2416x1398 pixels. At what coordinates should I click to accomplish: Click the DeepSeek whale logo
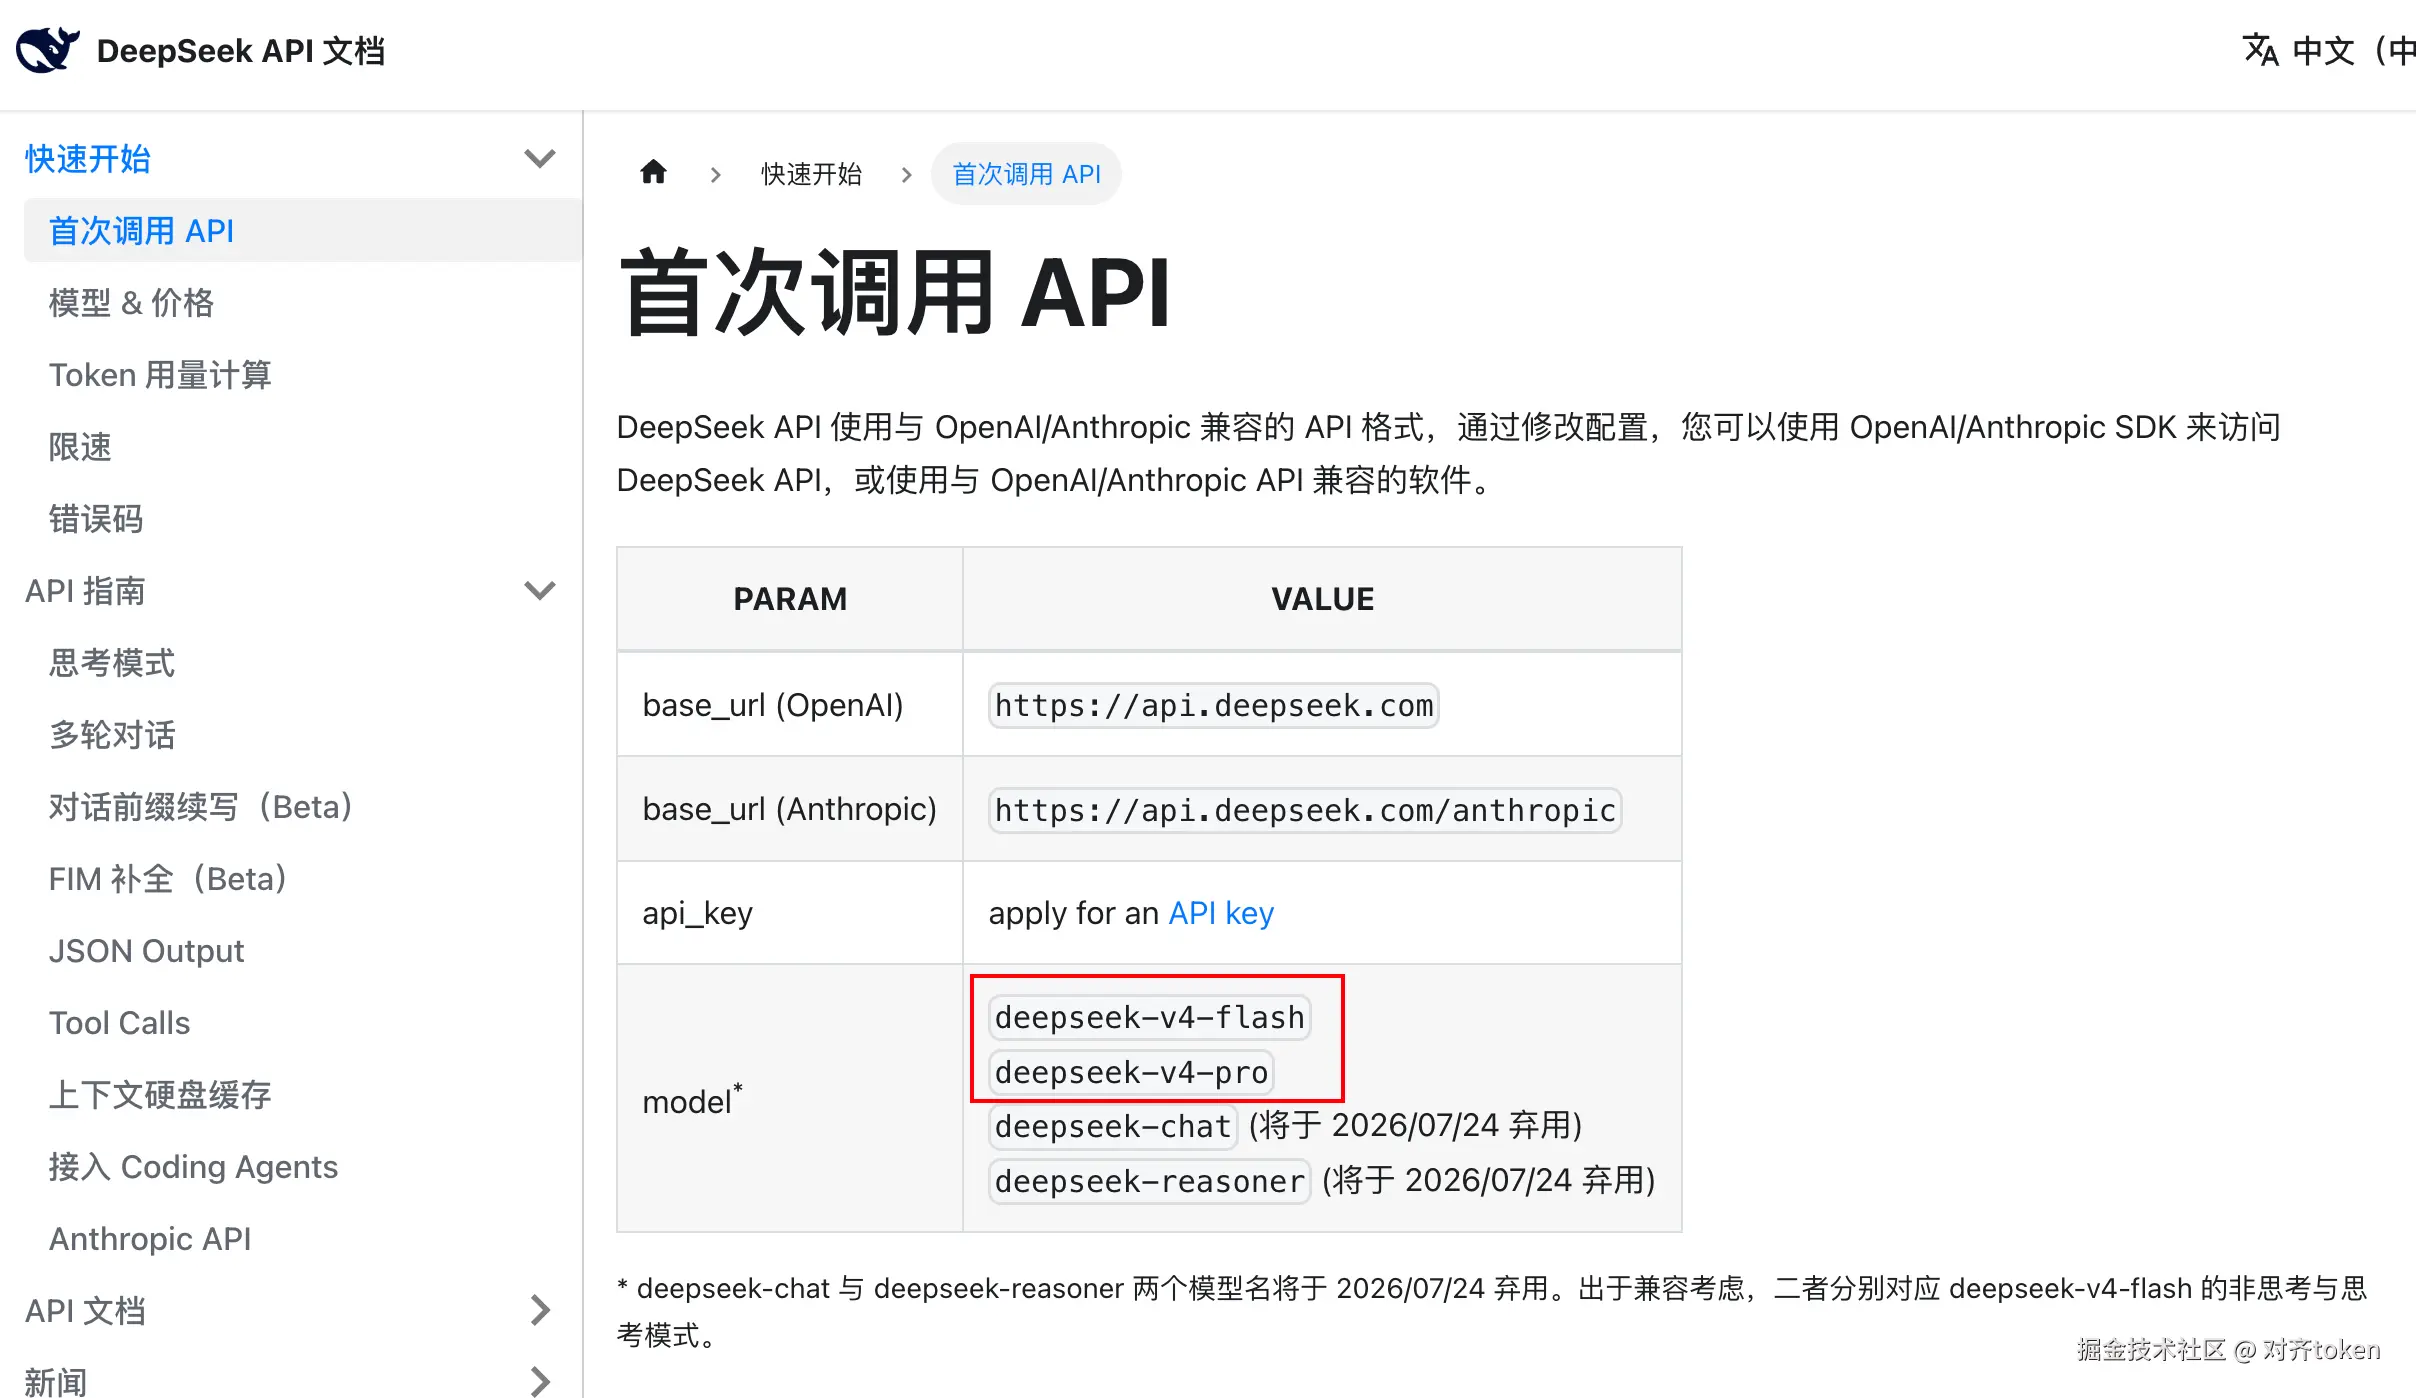47,50
